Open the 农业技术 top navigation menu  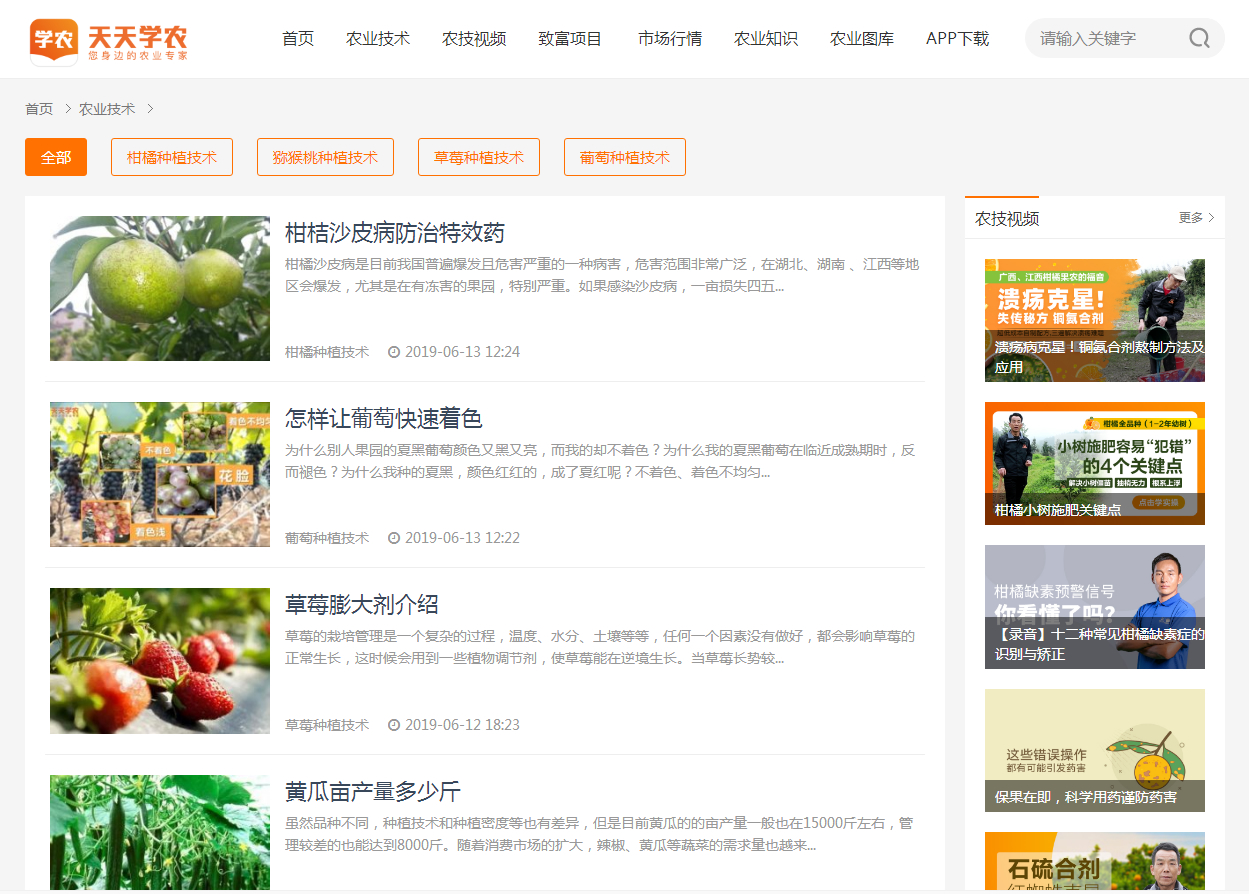pos(378,39)
